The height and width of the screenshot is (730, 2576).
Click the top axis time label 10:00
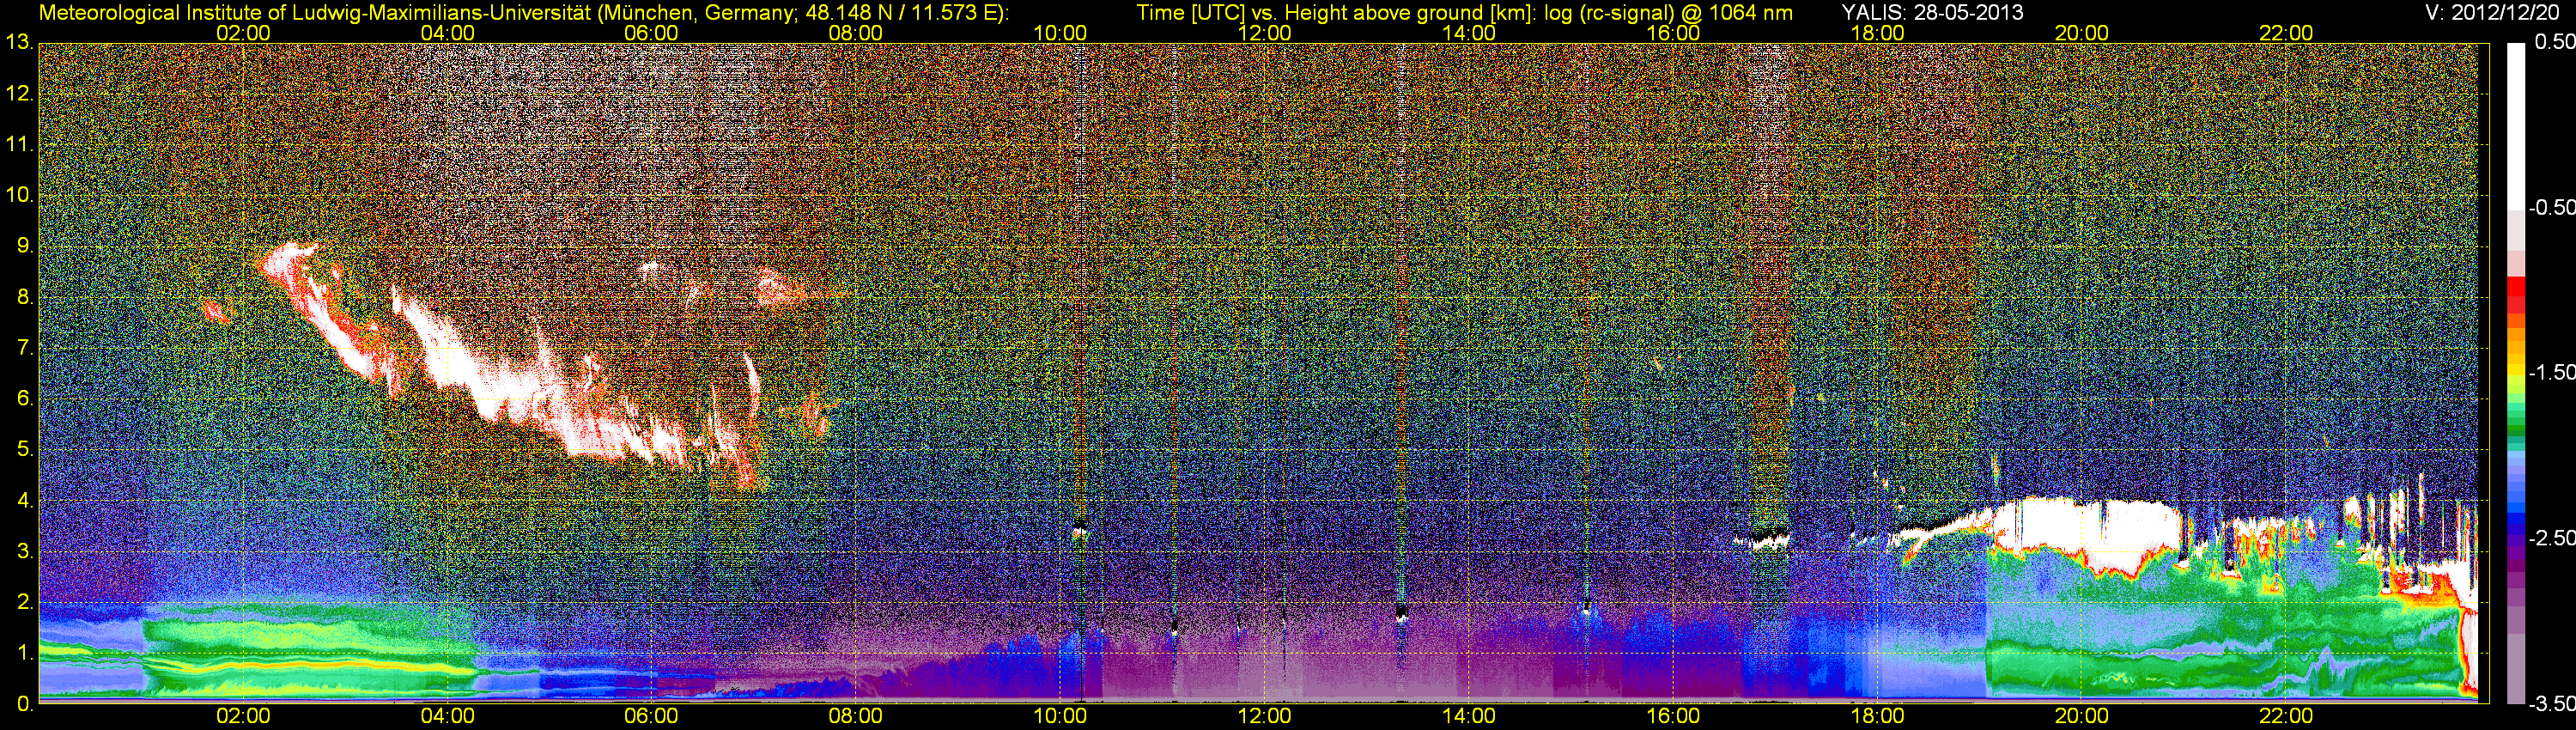pyautogui.click(x=1060, y=33)
